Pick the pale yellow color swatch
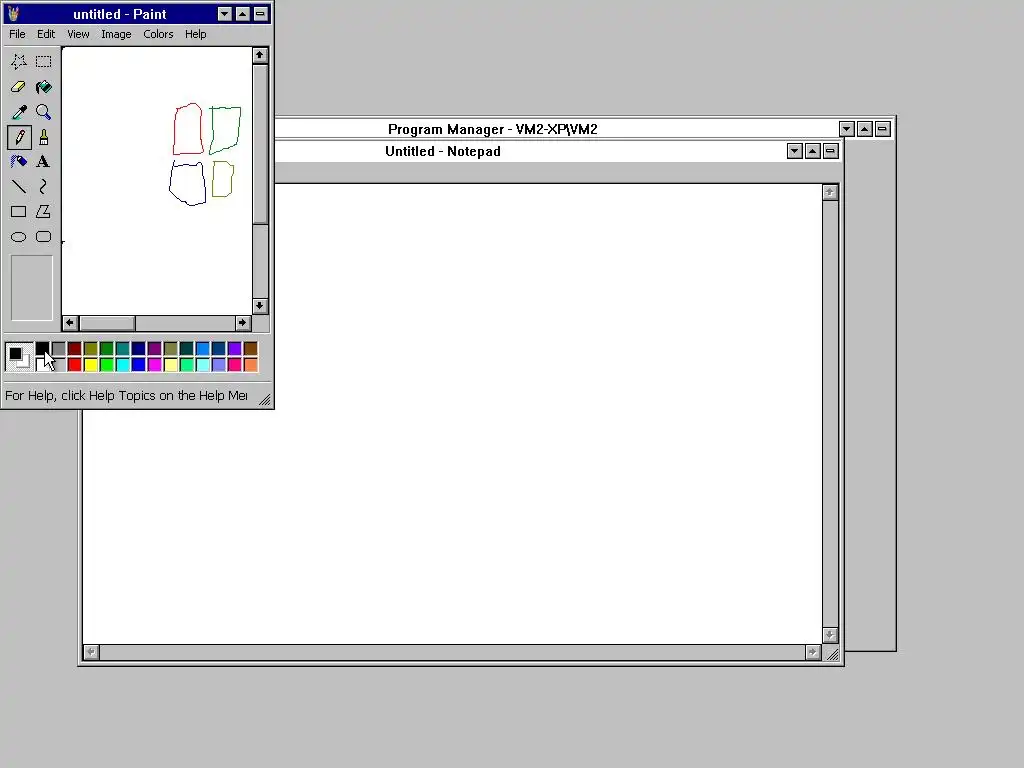 point(170,364)
